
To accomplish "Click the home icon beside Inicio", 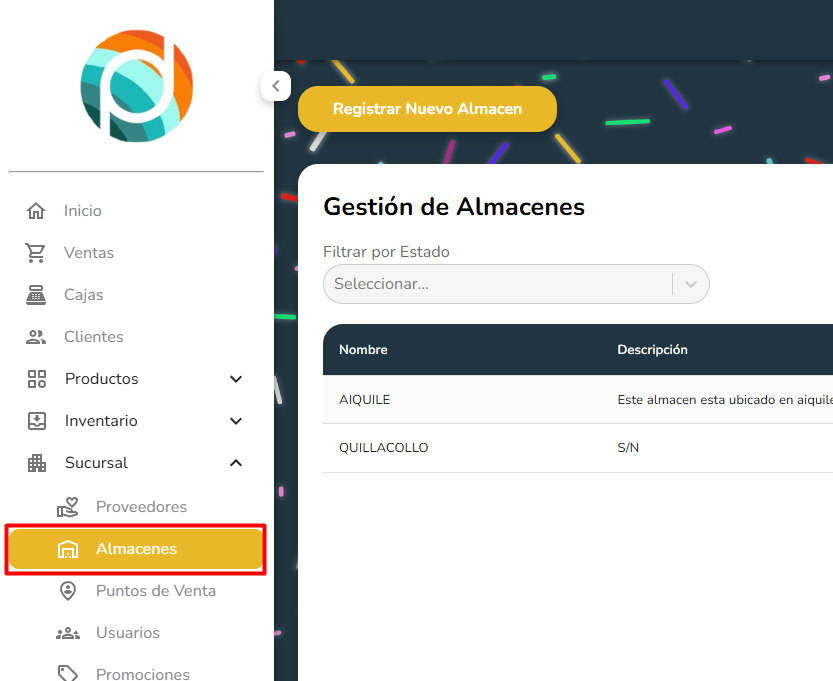I will coord(37,211).
